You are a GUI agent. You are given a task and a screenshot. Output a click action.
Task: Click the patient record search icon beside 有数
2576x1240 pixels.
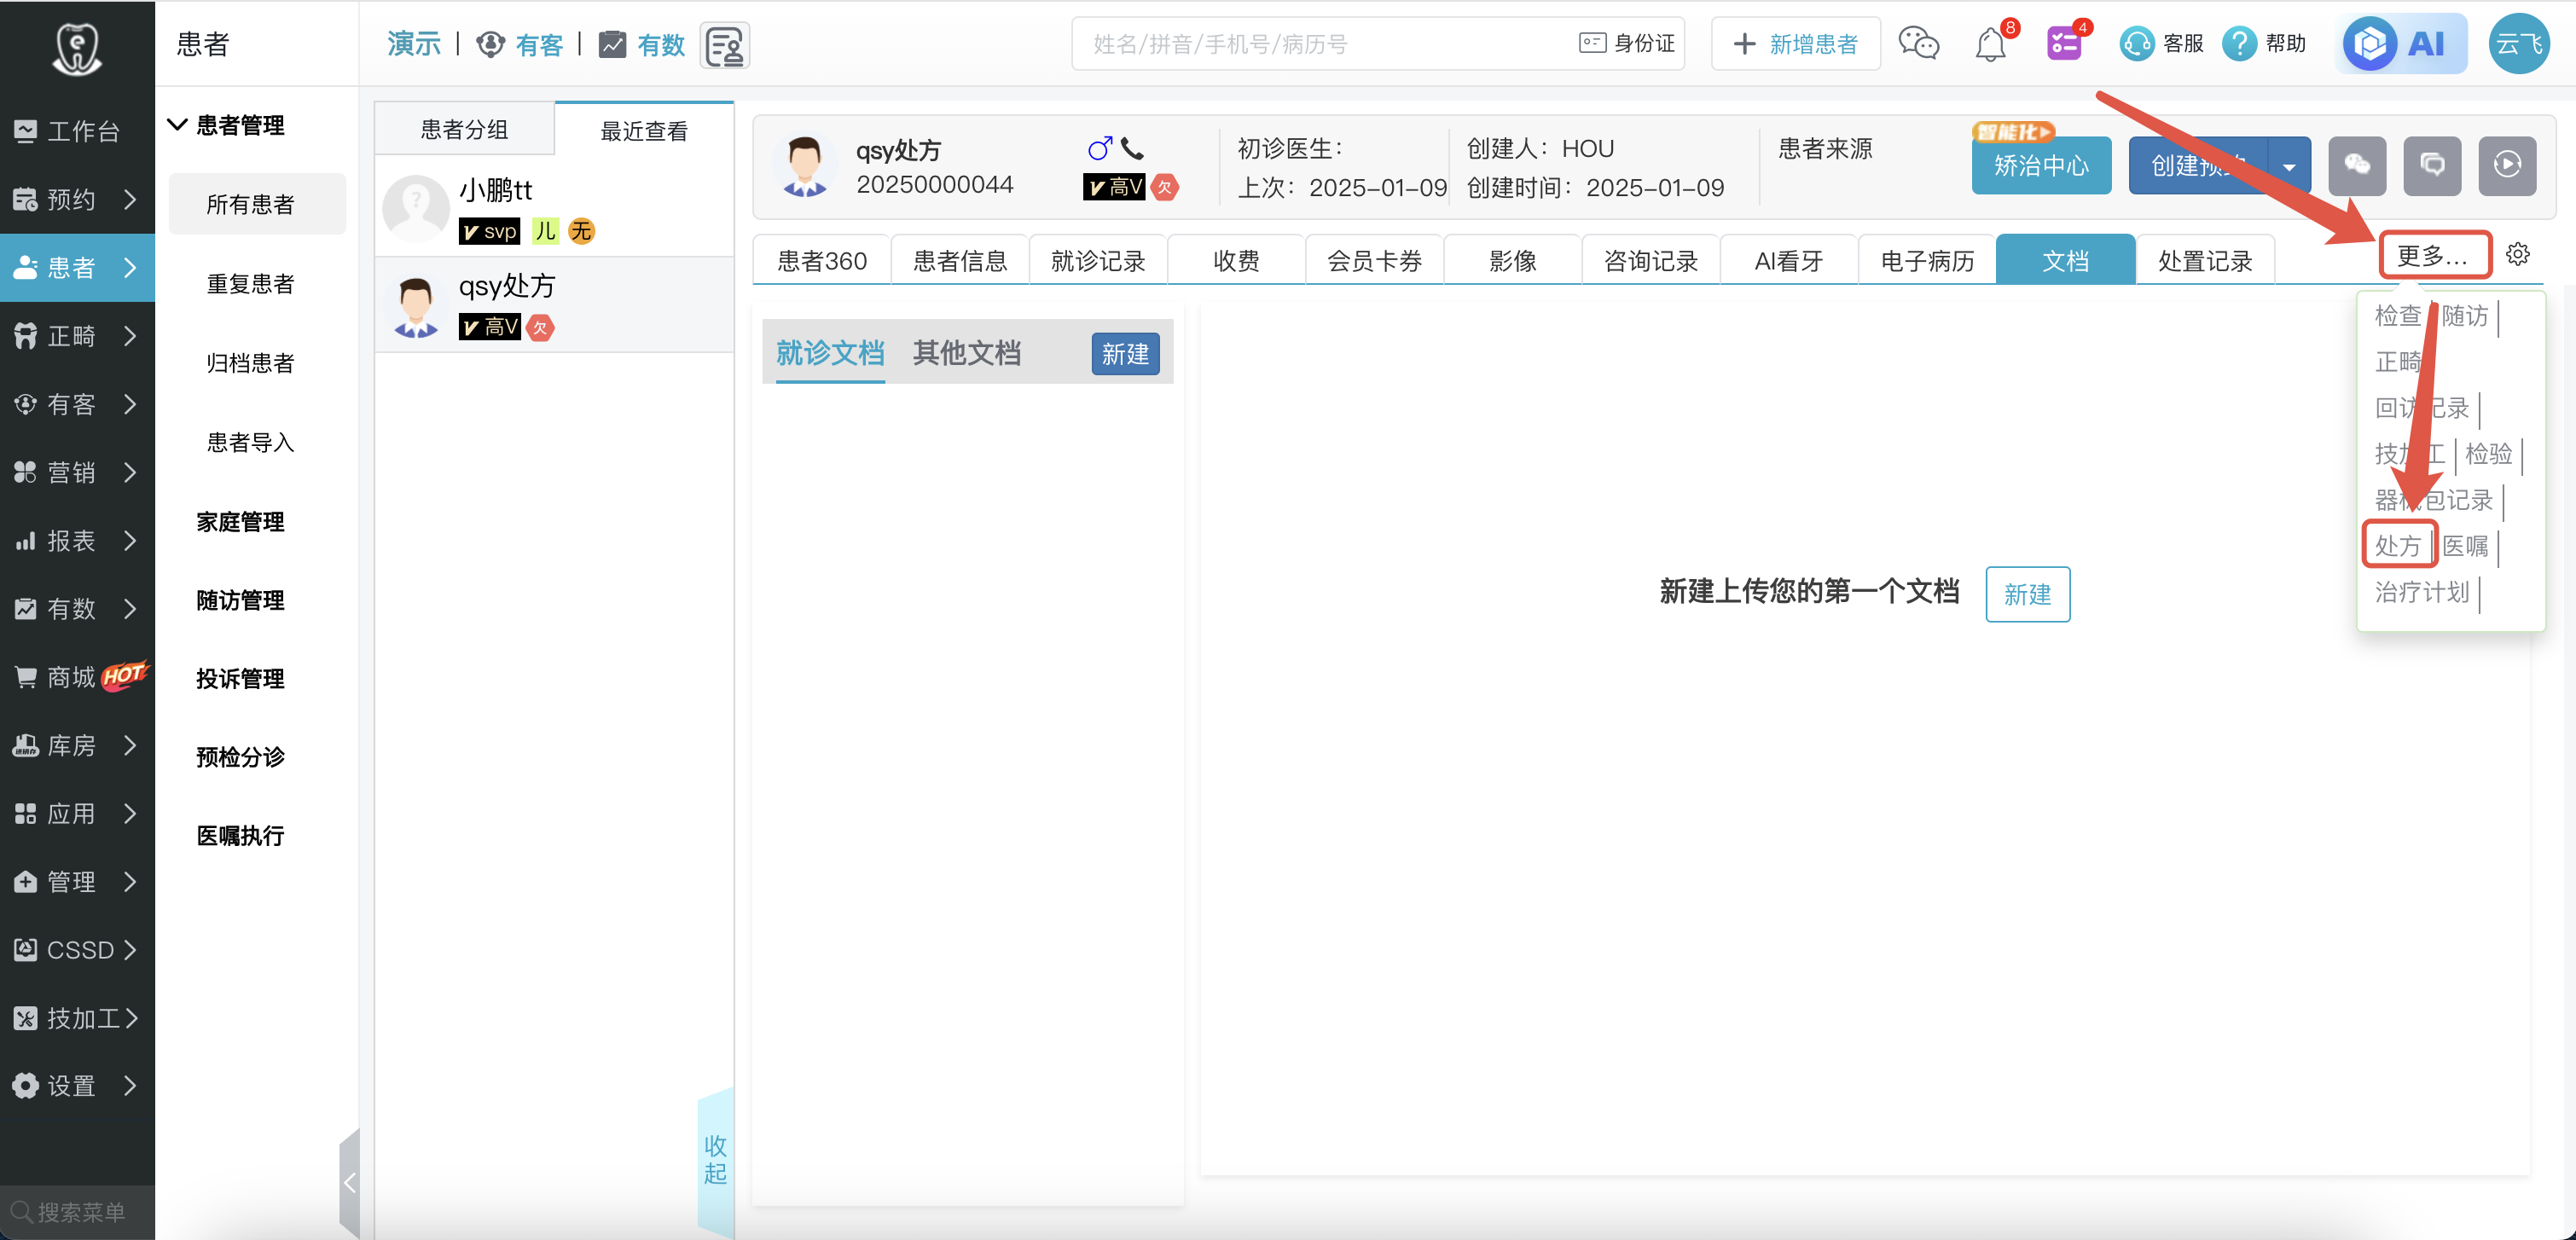coord(725,45)
